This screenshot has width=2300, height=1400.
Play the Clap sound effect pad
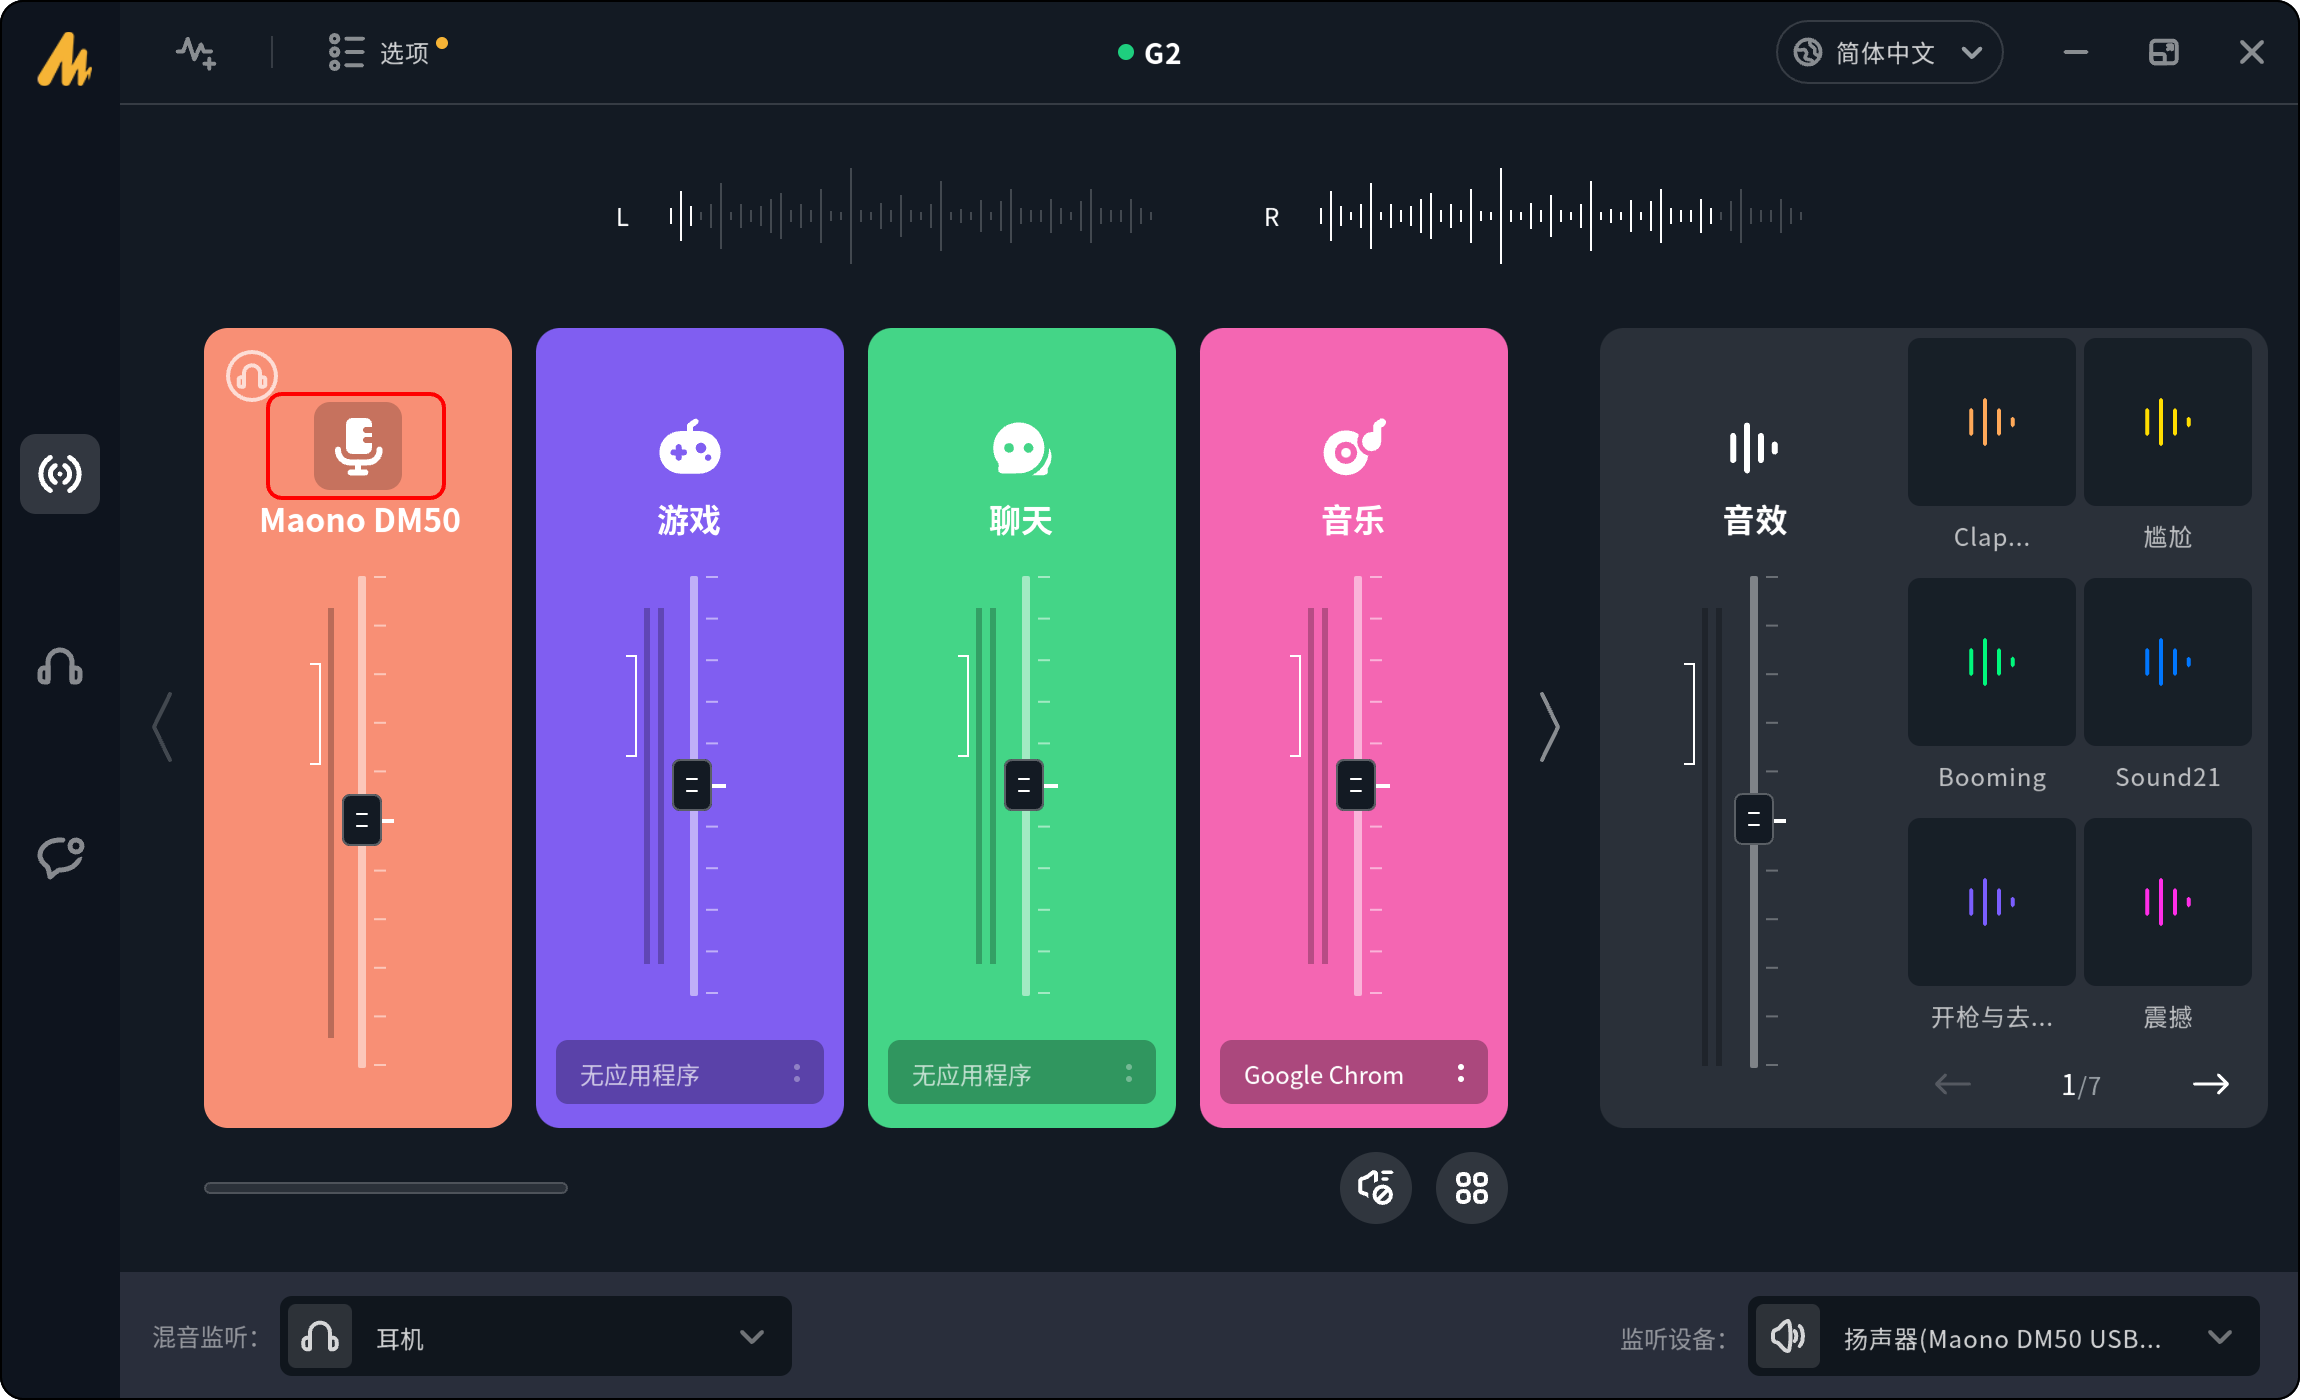[1991, 422]
